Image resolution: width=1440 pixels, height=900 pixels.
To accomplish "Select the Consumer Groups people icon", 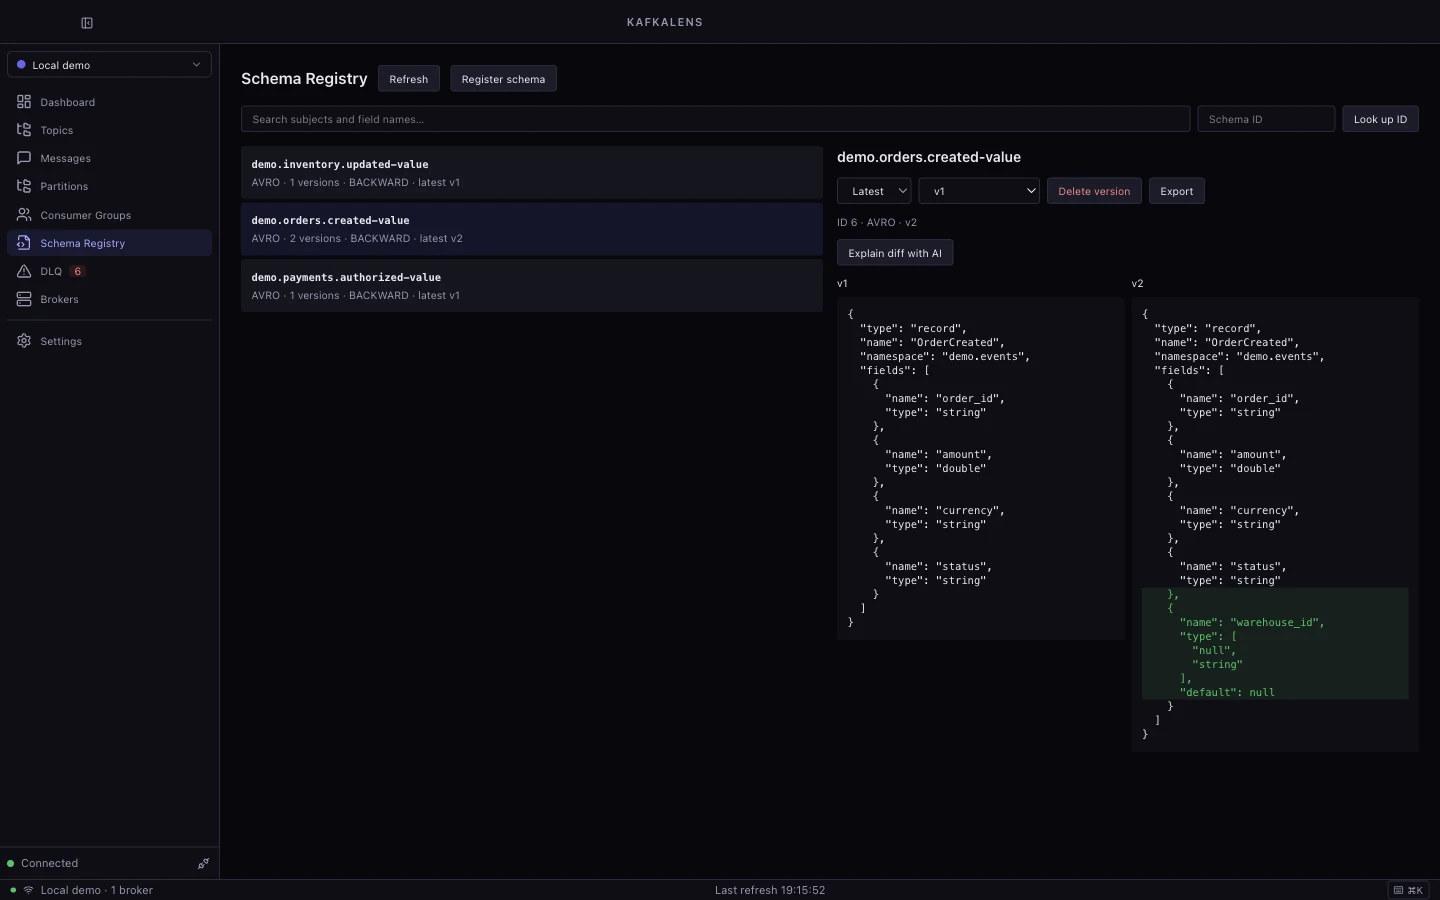I will 24,215.
